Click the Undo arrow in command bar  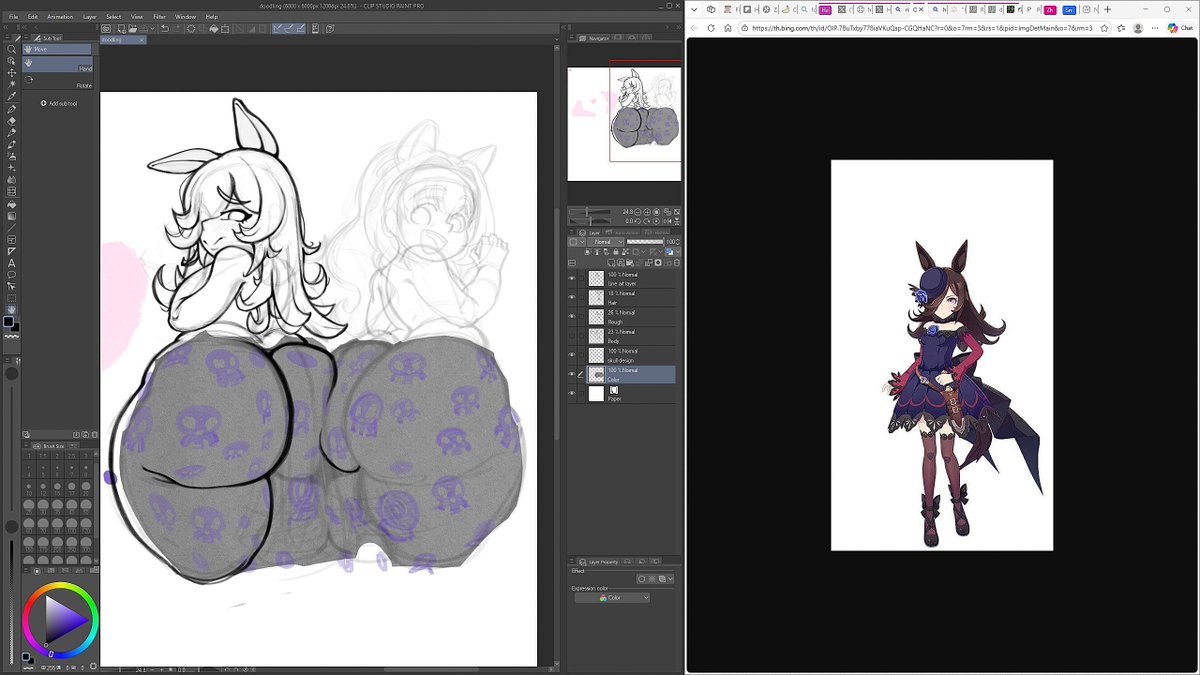point(164,28)
